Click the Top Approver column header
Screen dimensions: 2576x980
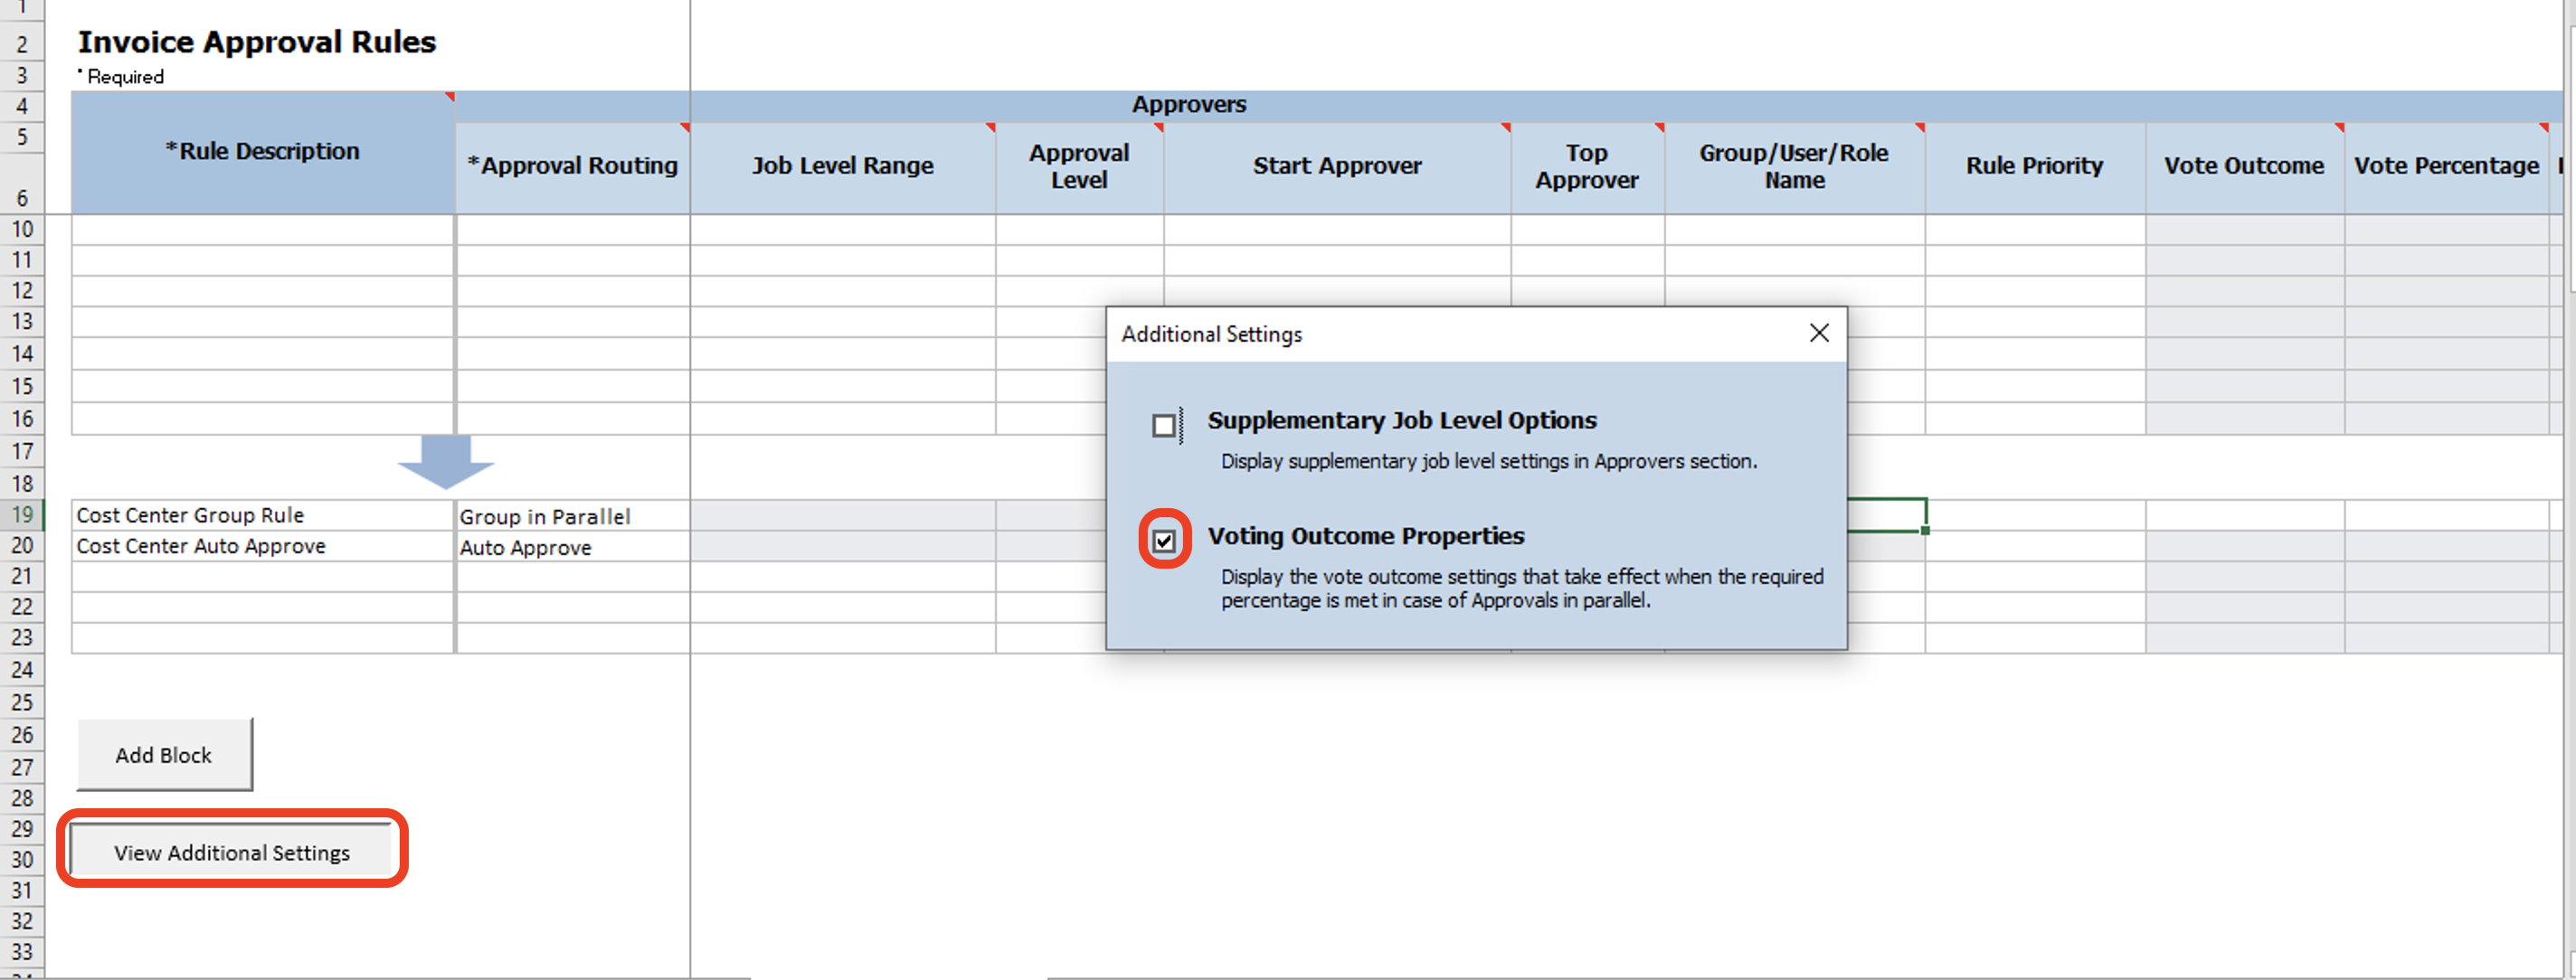click(x=1587, y=167)
